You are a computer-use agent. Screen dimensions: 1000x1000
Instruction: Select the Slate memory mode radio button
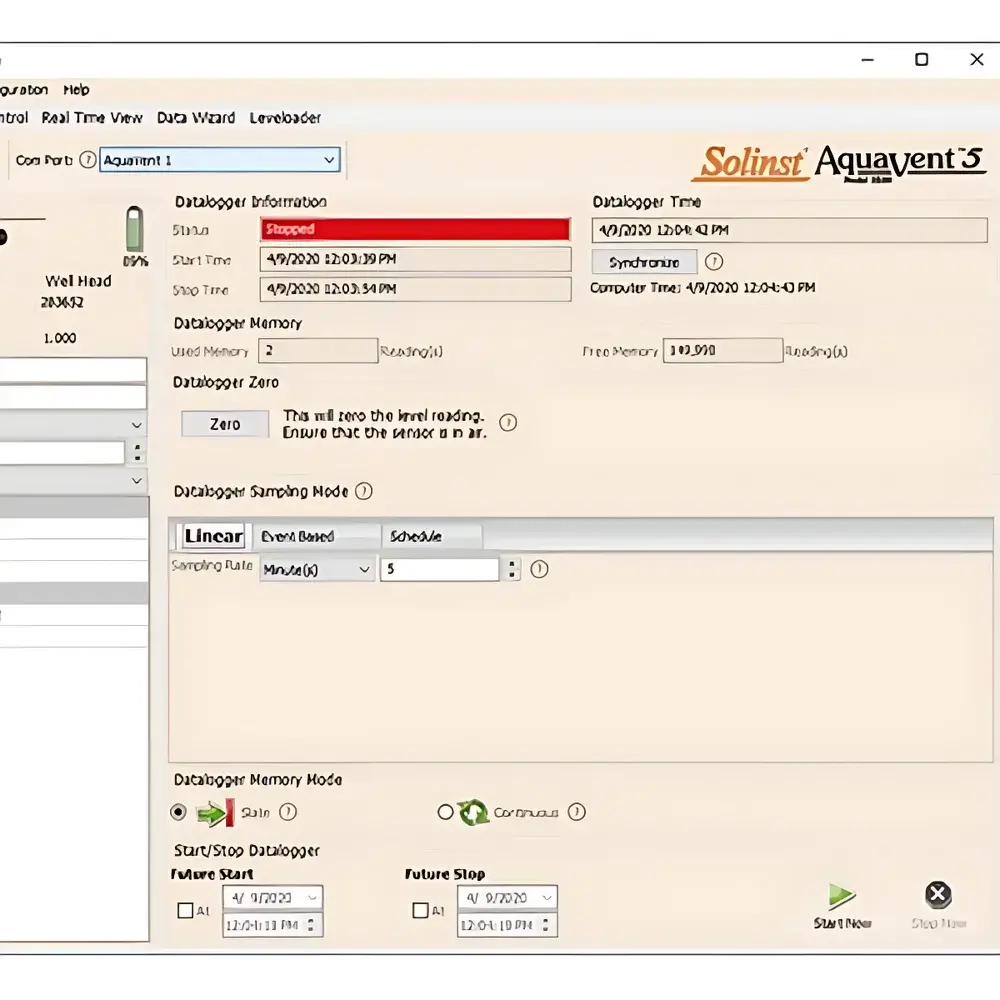pyautogui.click(x=179, y=813)
